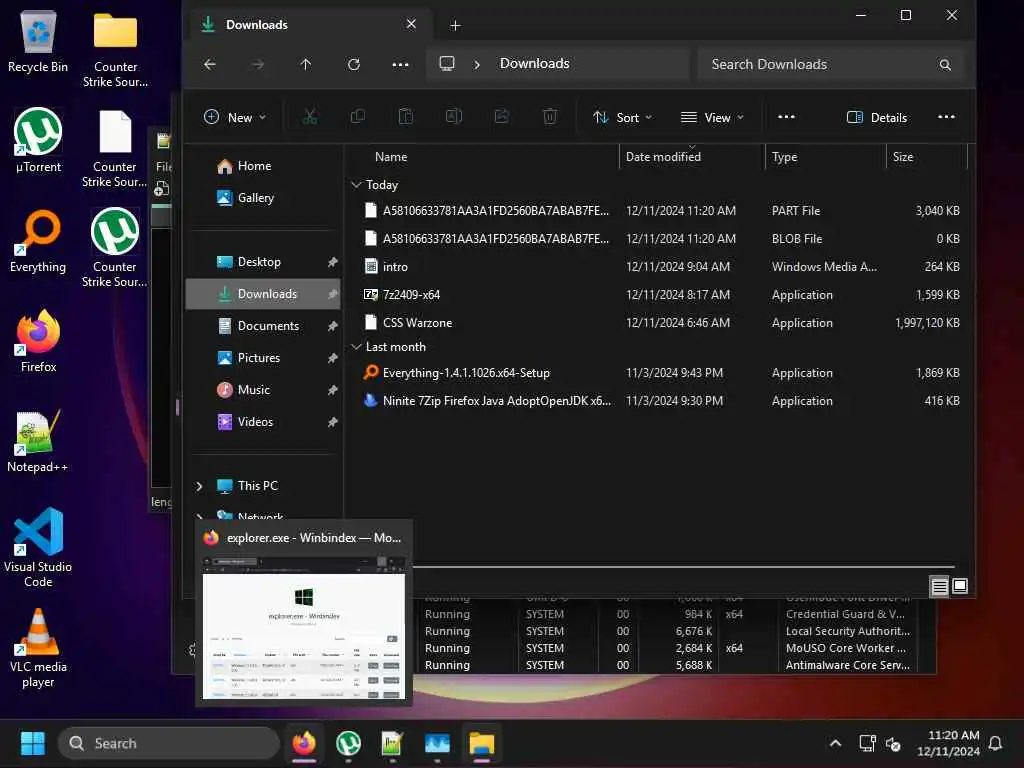Image resolution: width=1024 pixels, height=768 pixels.
Task: Refresh the Downloads folder
Action: tap(354, 64)
